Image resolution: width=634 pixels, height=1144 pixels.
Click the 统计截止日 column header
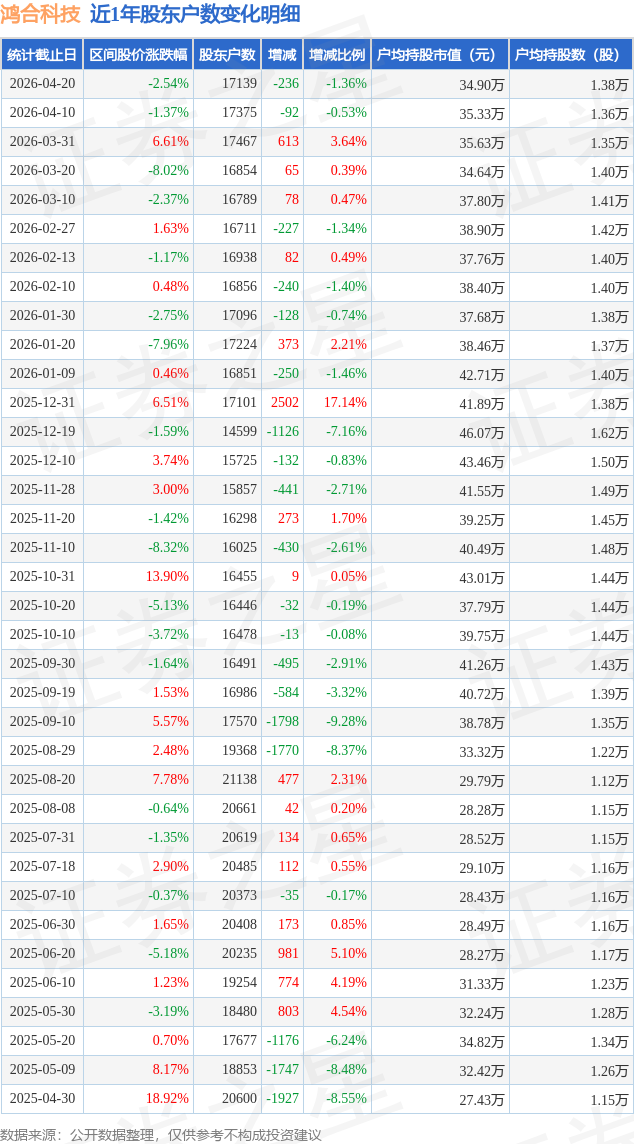point(42,55)
